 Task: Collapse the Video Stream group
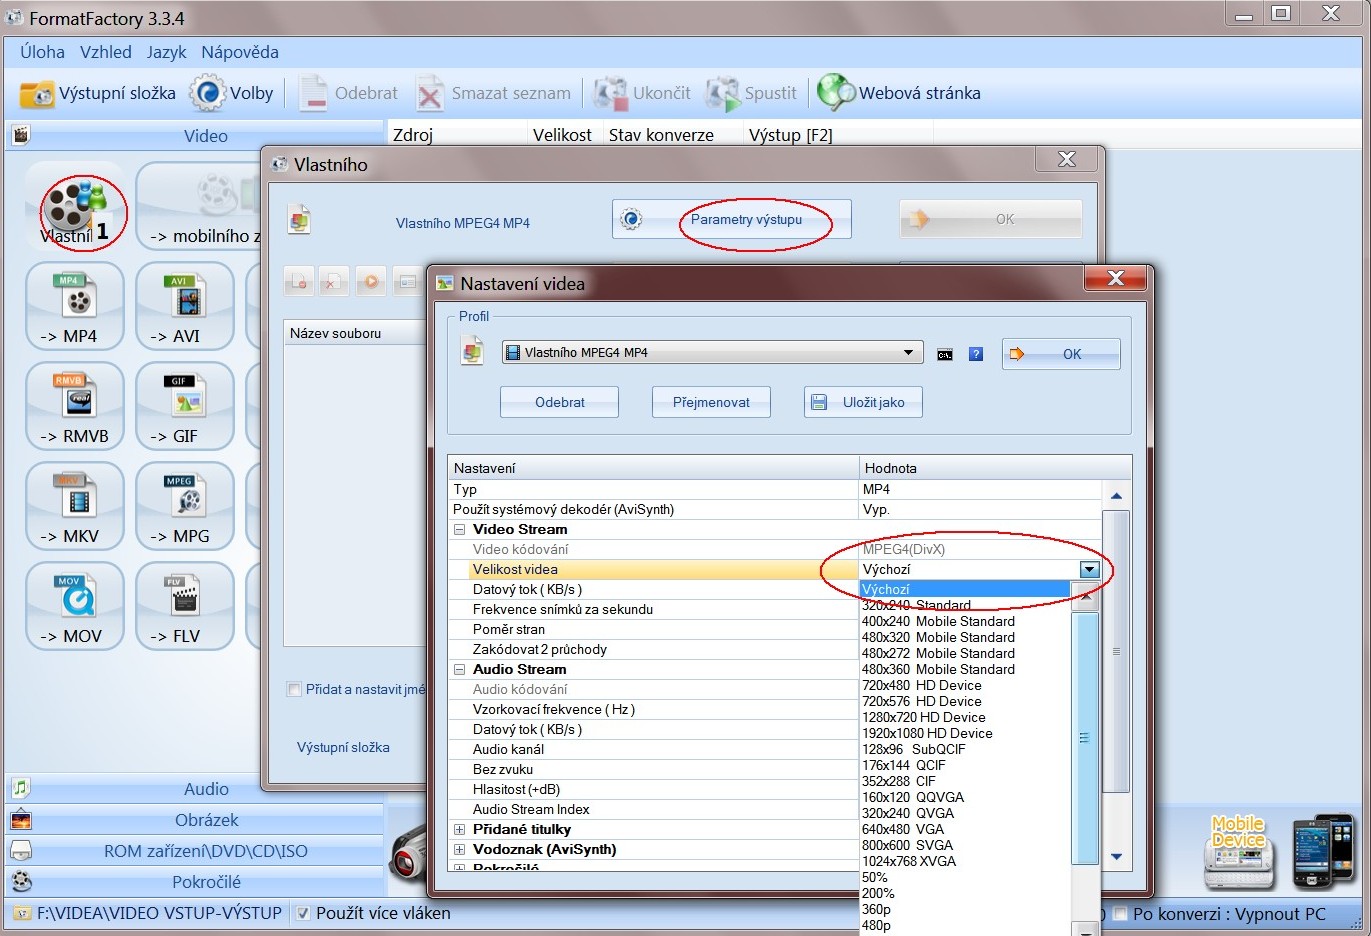[460, 530]
